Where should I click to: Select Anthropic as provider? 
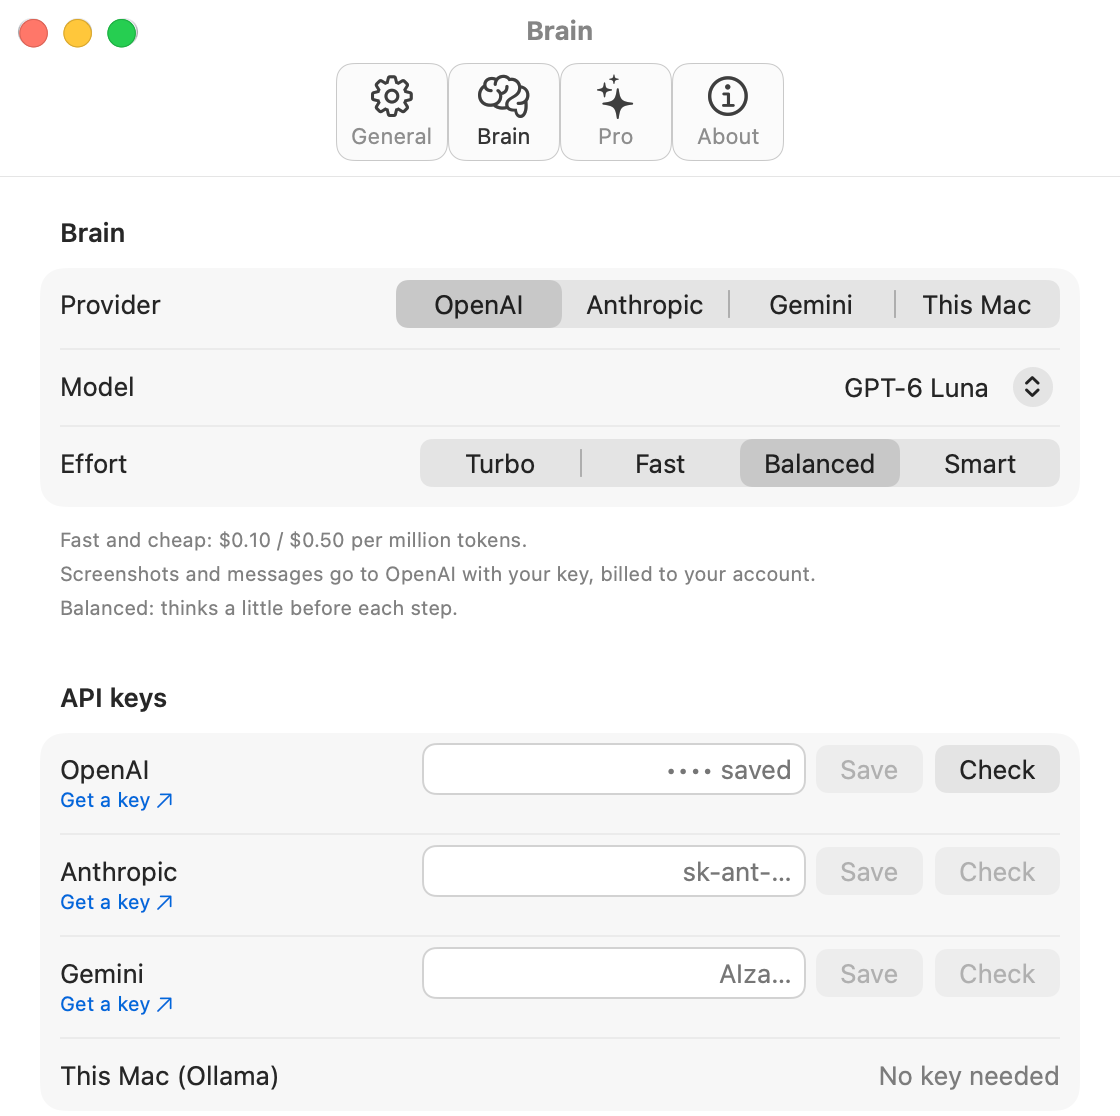coord(644,304)
